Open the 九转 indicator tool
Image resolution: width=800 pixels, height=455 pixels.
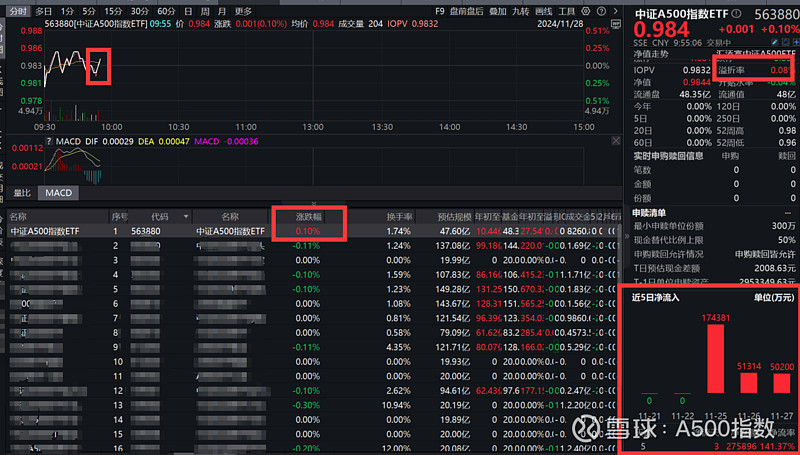point(520,11)
